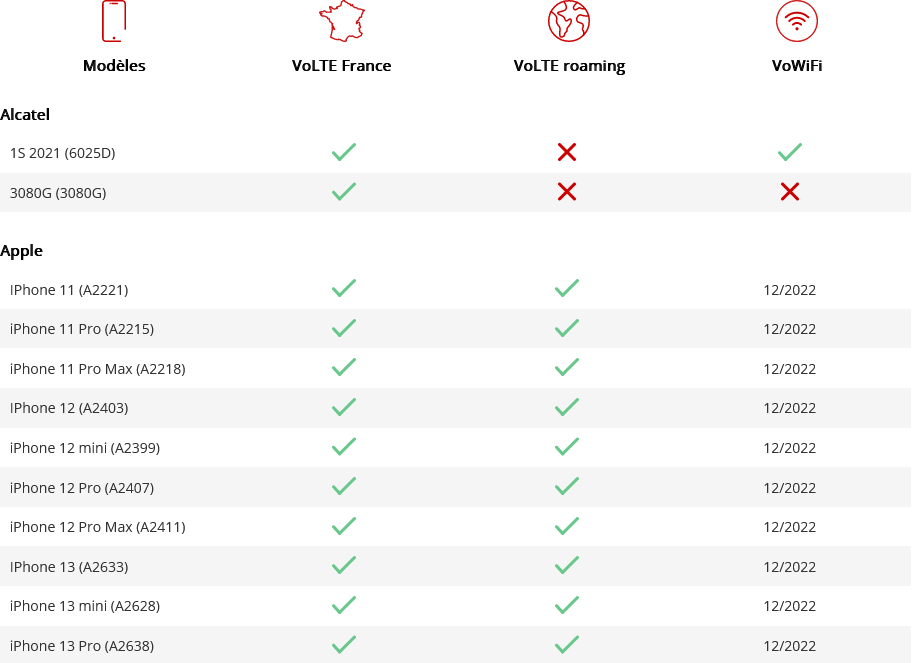Click the red smartphone Modèles icon

point(114,21)
